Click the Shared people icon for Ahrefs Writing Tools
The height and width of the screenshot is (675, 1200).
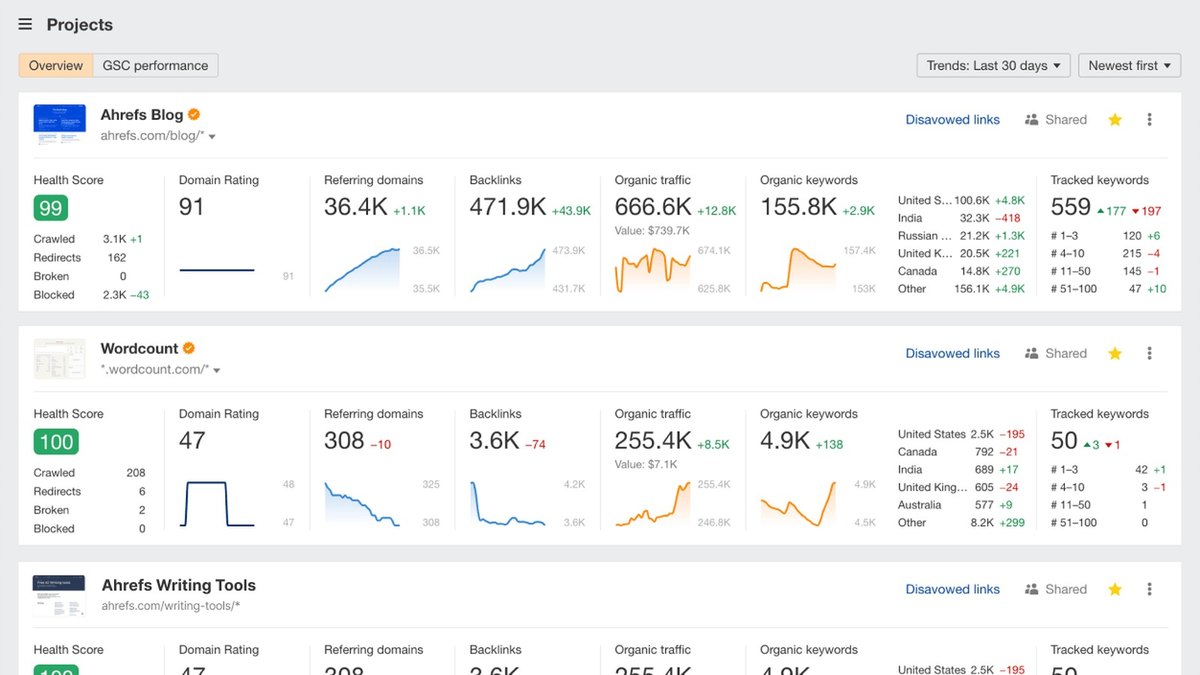(1032, 590)
